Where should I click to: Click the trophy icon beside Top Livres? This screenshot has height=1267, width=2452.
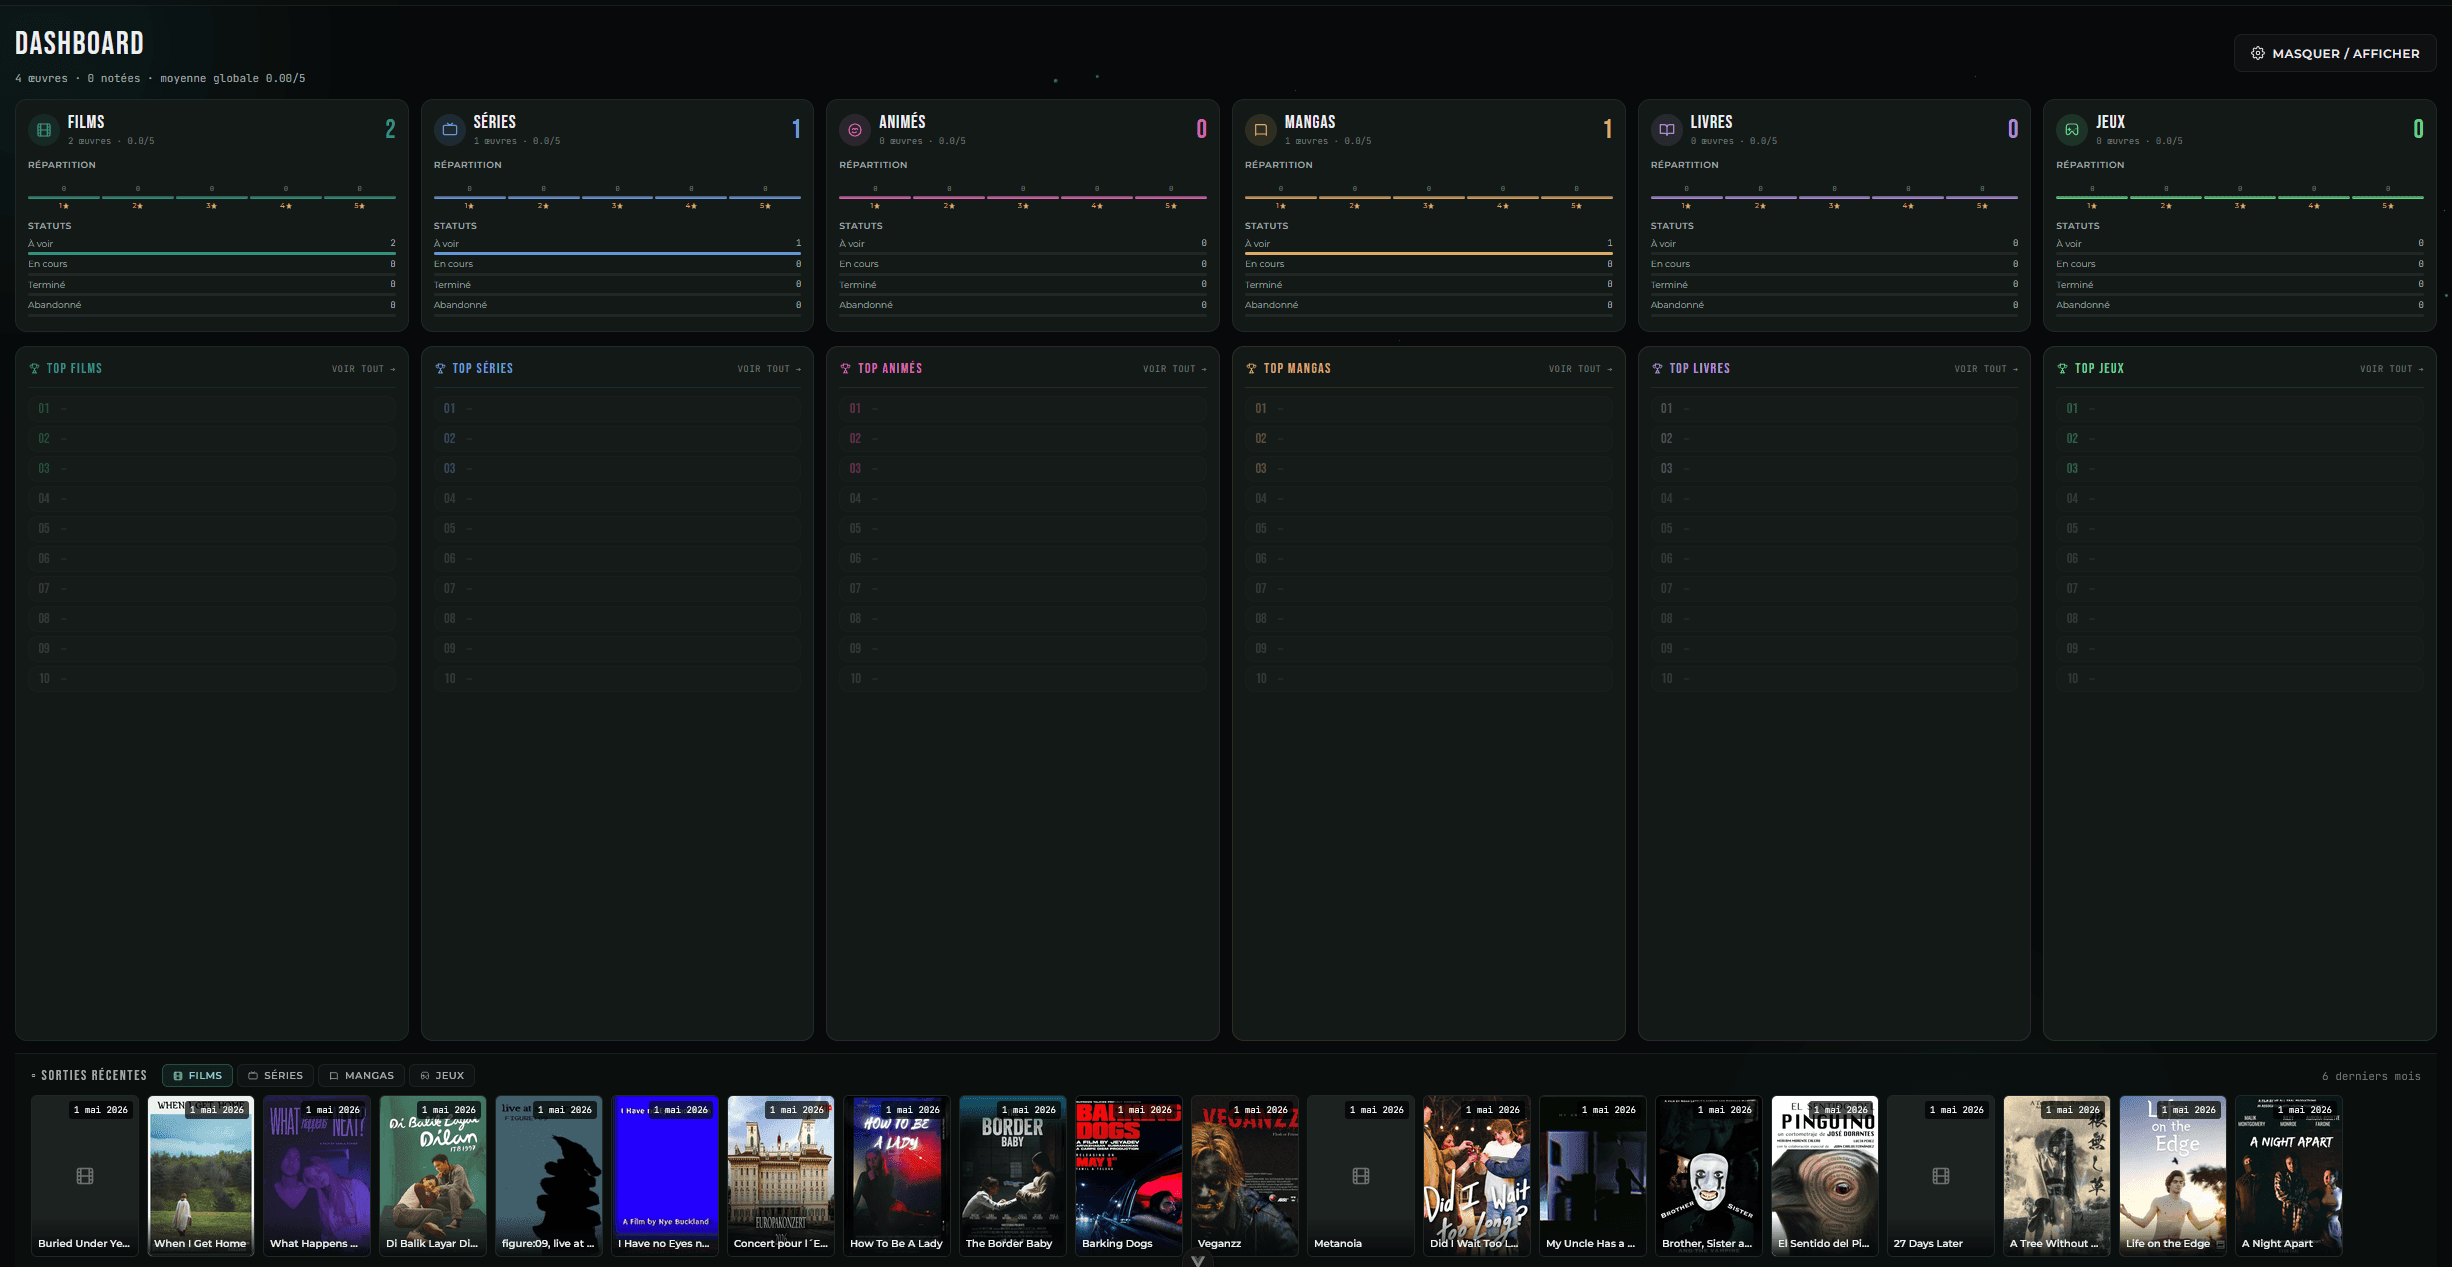[x=1657, y=369]
